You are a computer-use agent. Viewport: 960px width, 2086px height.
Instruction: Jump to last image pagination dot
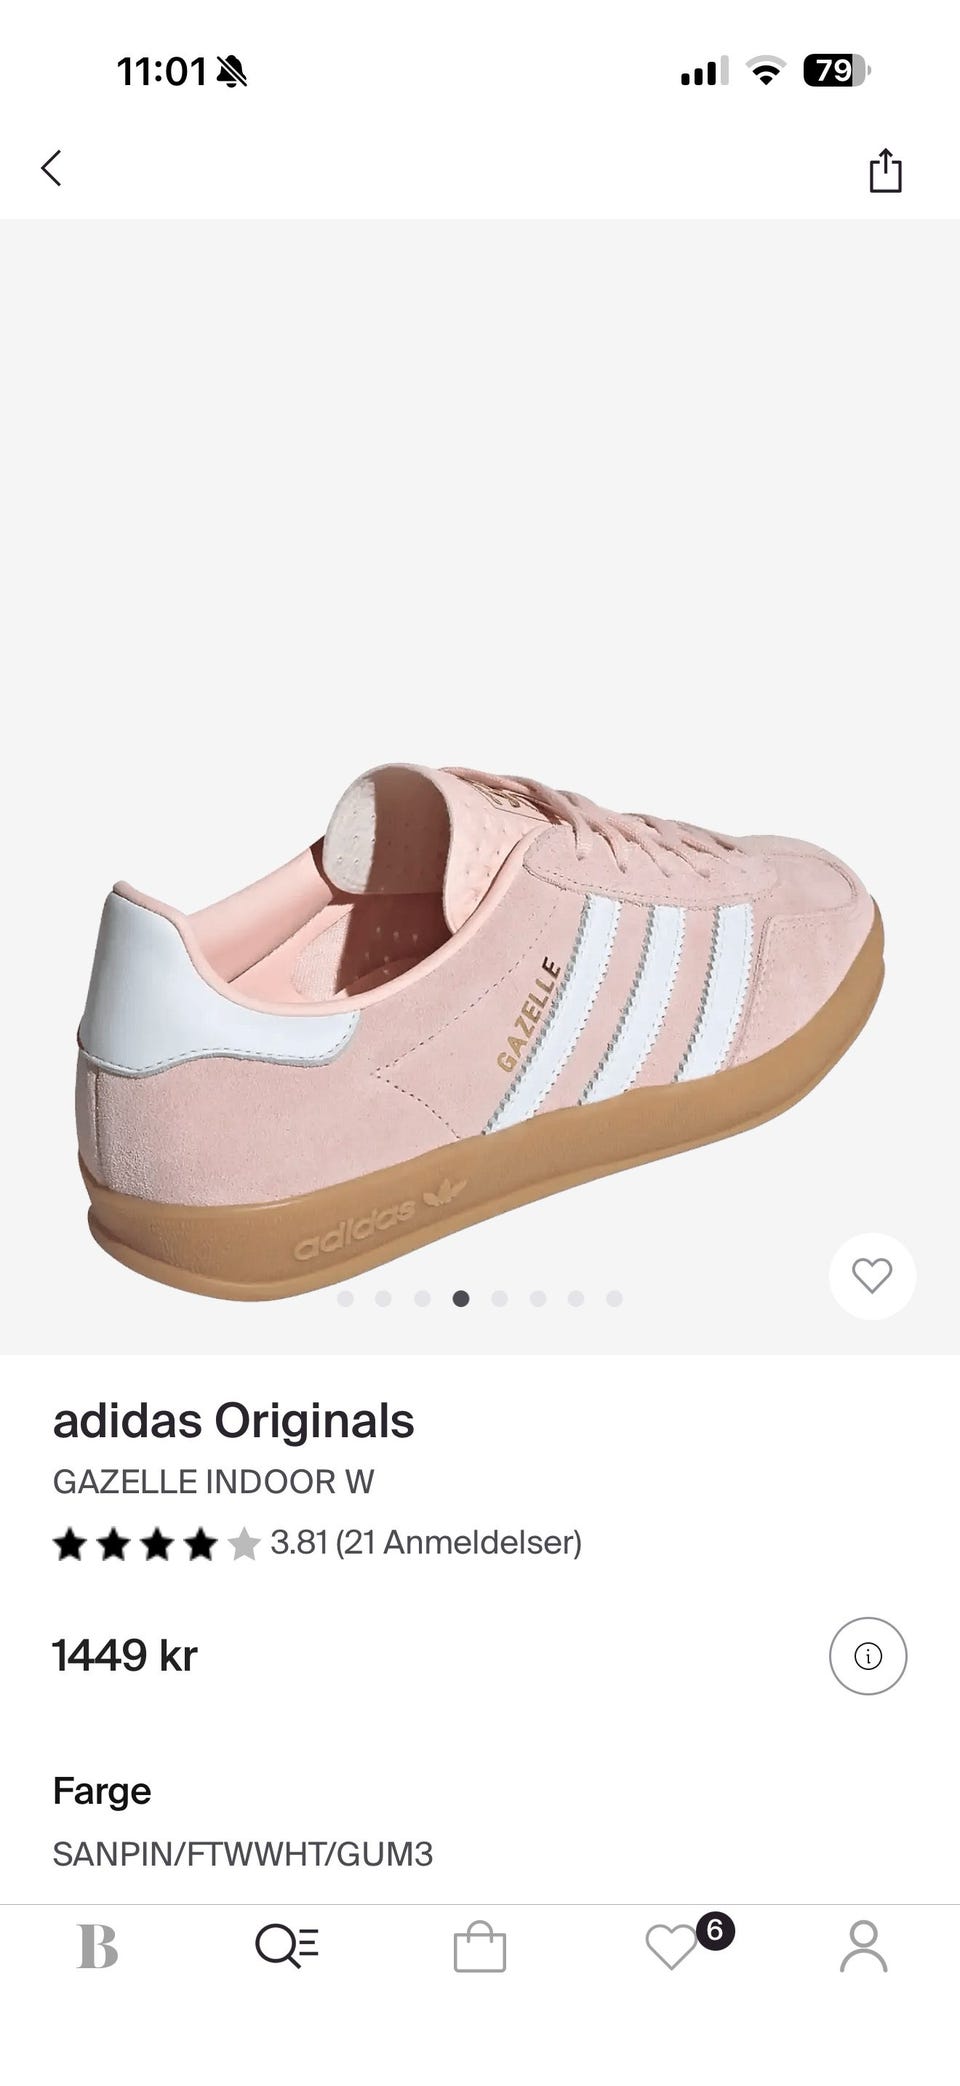pos(615,1299)
